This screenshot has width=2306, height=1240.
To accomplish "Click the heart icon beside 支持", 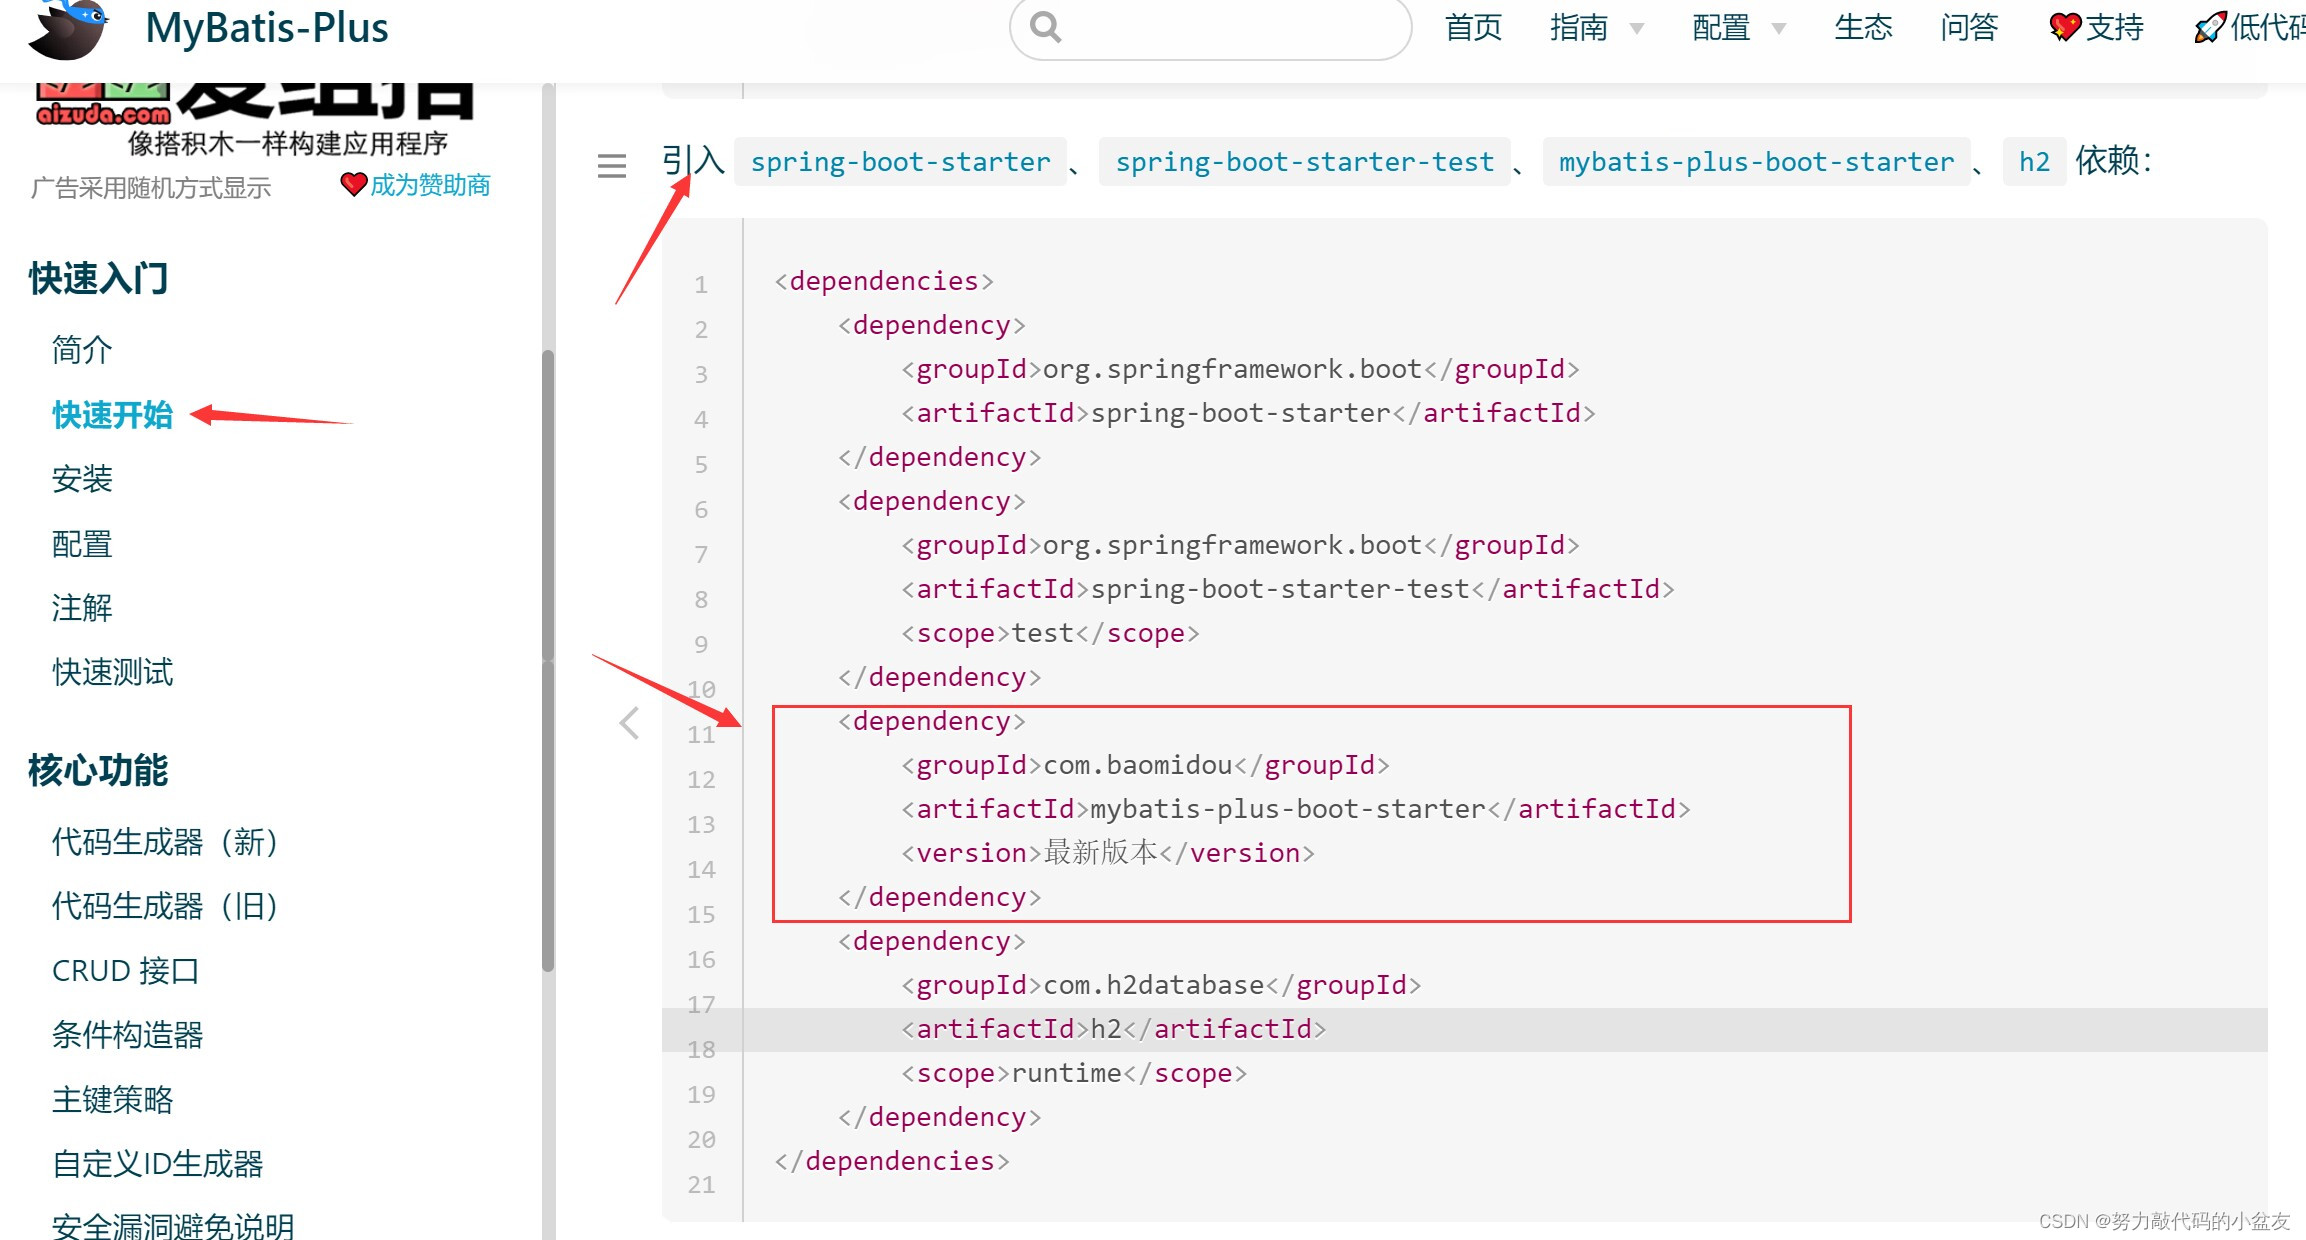I will pos(2063,27).
